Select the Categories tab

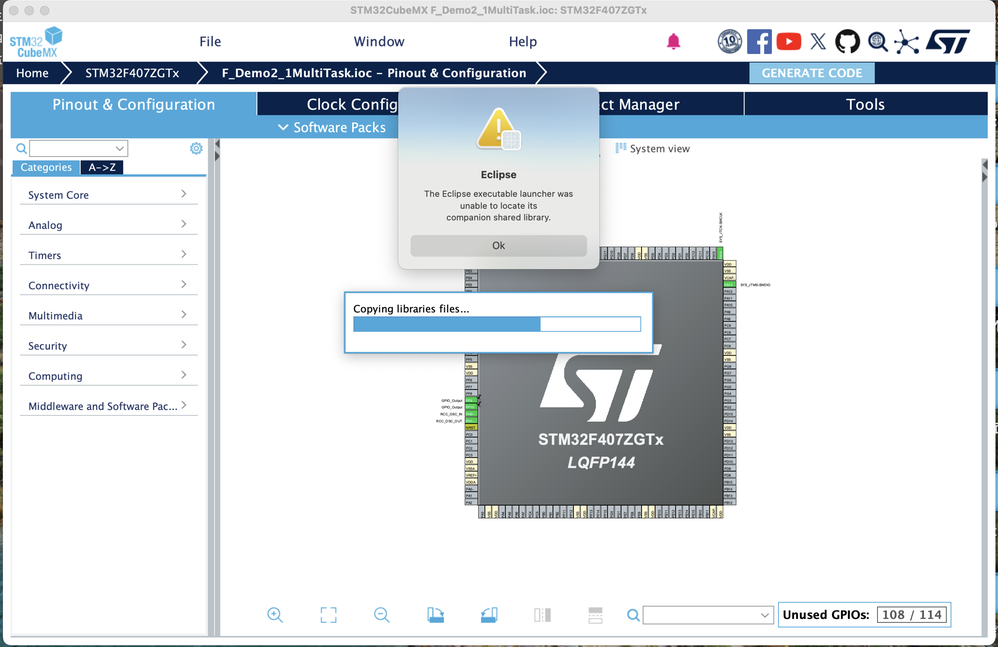[x=46, y=167]
